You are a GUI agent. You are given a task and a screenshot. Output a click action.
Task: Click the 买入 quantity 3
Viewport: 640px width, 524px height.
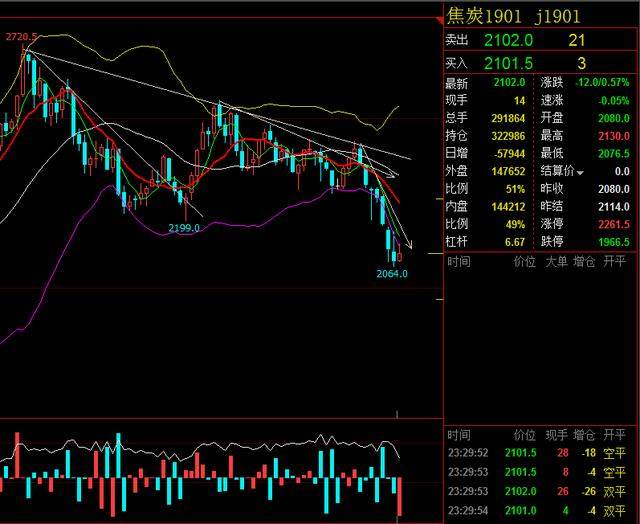point(582,63)
